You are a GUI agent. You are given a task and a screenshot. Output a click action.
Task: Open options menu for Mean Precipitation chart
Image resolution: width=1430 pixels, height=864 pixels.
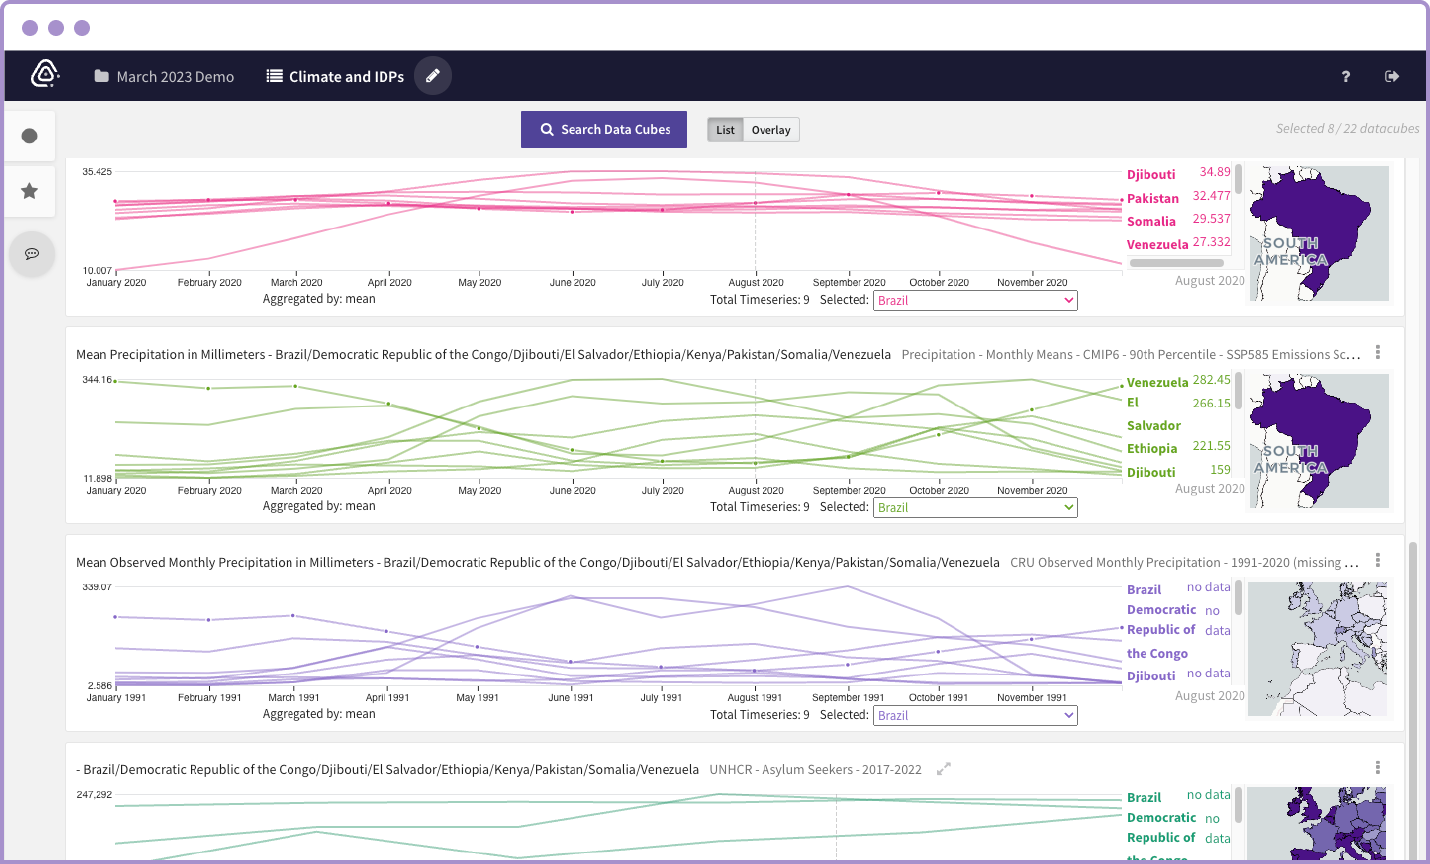pyautogui.click(x=1377, y=352)
